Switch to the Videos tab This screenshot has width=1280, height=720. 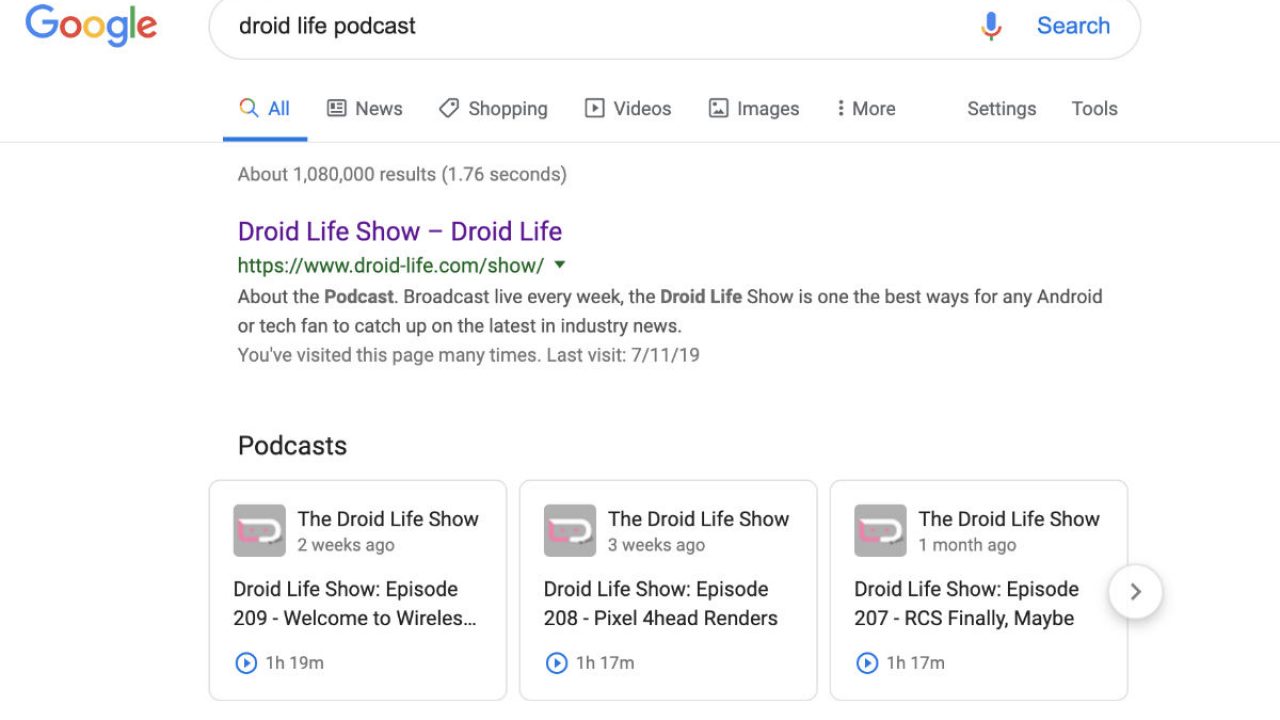(628, 109)
